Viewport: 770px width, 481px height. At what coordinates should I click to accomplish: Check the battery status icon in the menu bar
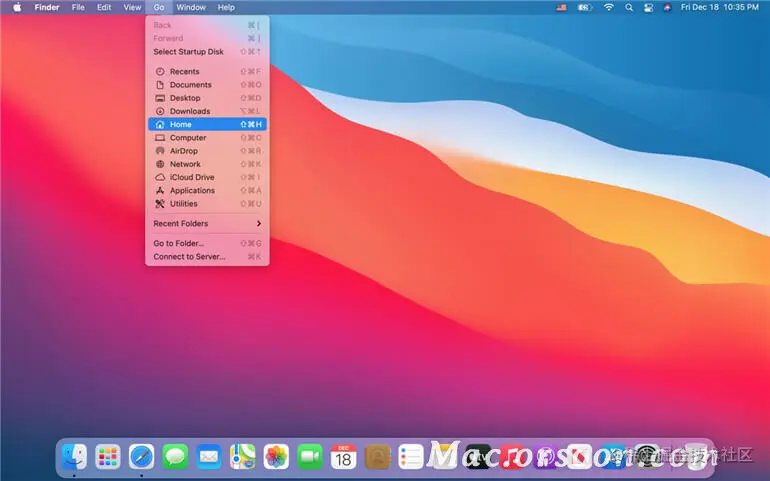(584, 7)
